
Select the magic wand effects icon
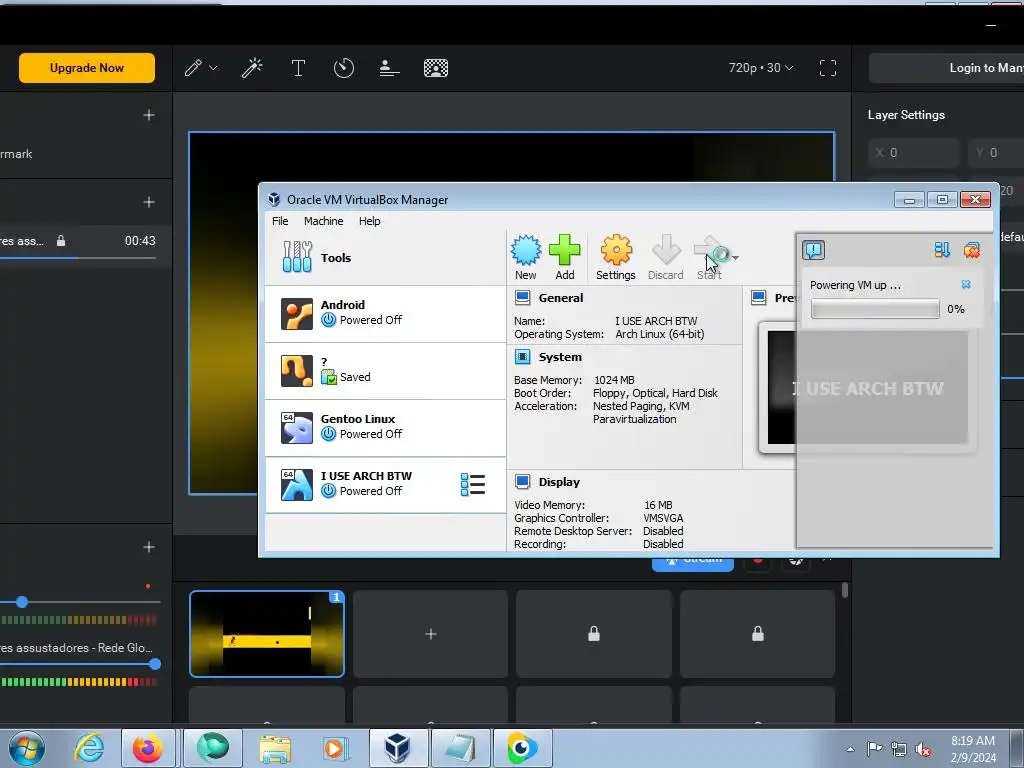[252, 68]
